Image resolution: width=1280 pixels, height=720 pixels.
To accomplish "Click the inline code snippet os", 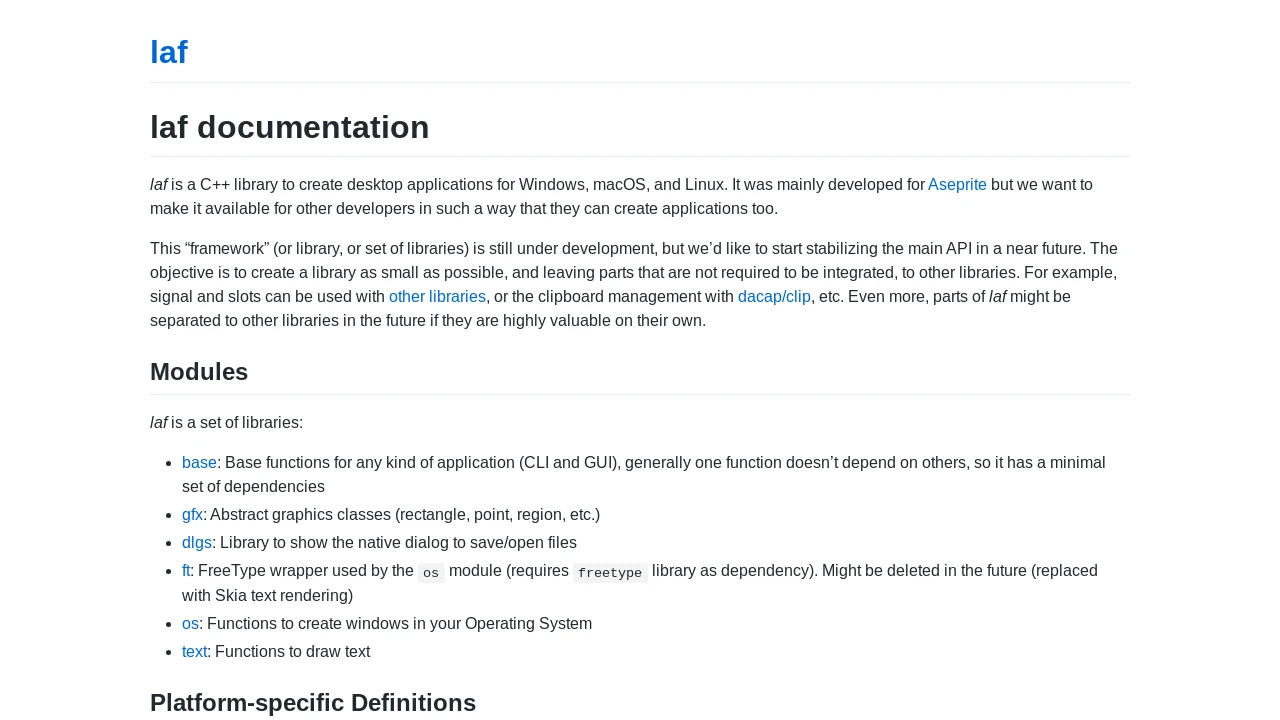I will 431,573.
